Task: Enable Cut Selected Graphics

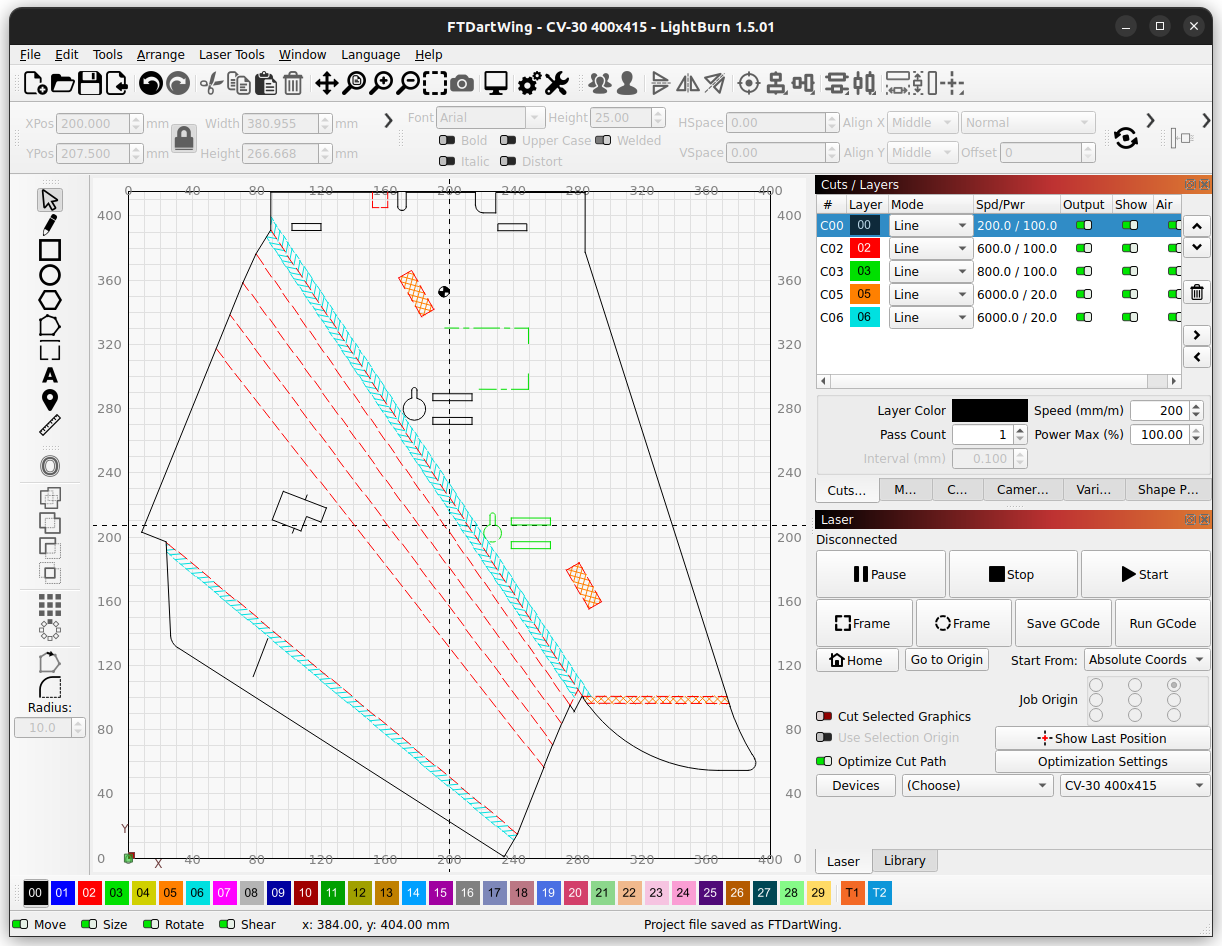Action: click(x=823, y=716)
